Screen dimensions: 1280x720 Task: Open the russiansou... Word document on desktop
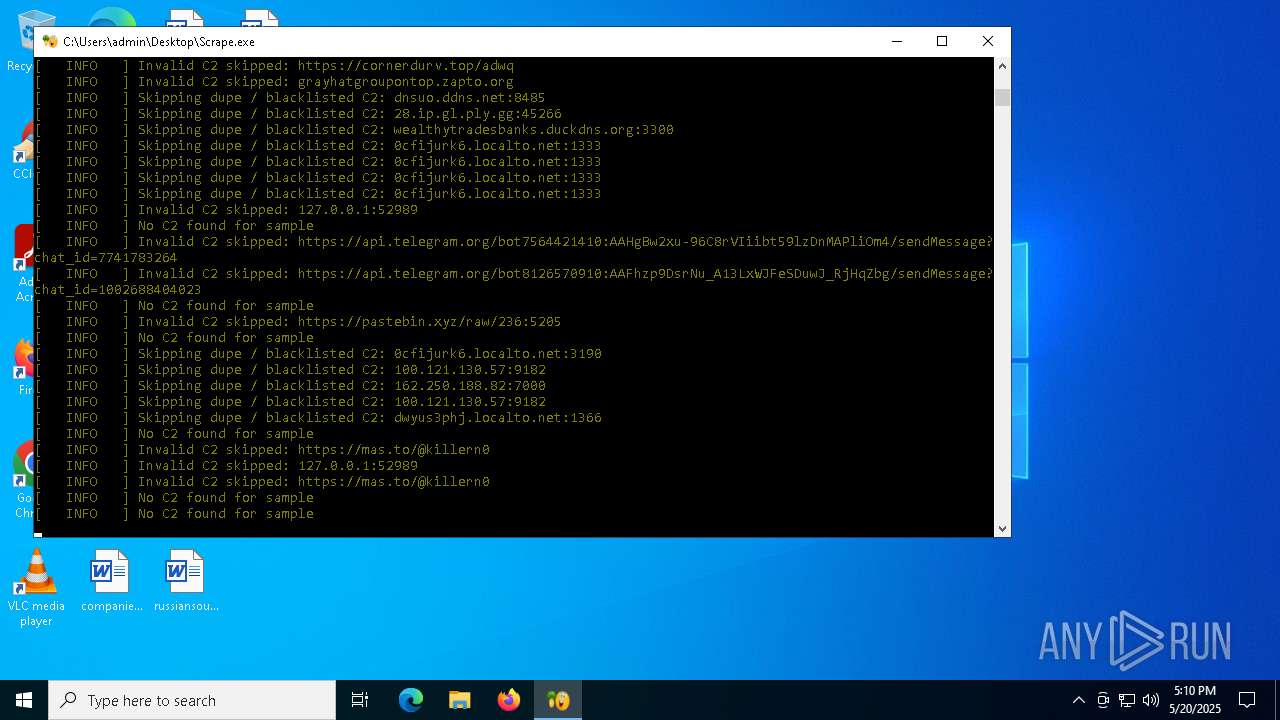(186, 581)
